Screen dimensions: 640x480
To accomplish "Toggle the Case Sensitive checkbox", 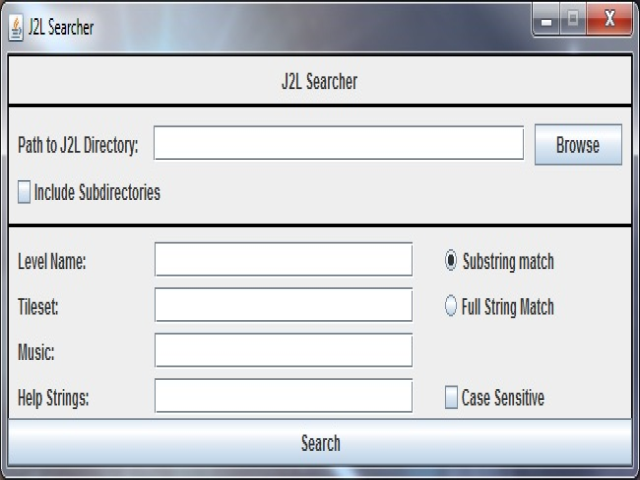I will (451, 397).
